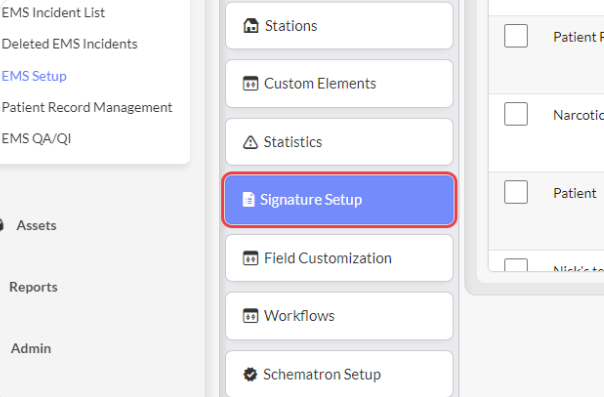
Task: Click the Signature Setup document icon
Action: [x=248, y=199]
